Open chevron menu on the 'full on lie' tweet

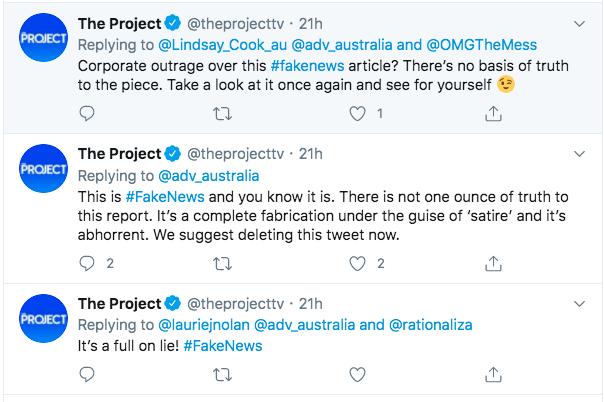point(579,304)
